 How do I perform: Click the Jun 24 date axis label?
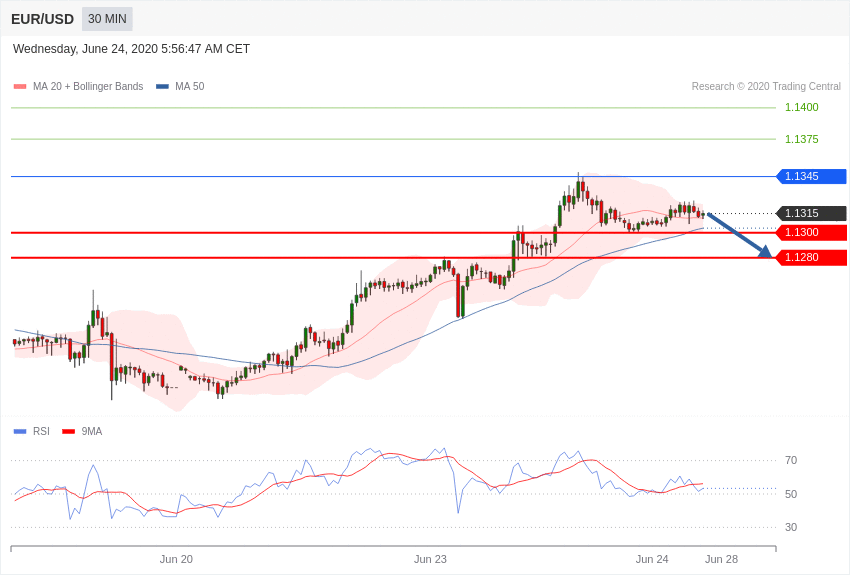click(x=652, y=559)
